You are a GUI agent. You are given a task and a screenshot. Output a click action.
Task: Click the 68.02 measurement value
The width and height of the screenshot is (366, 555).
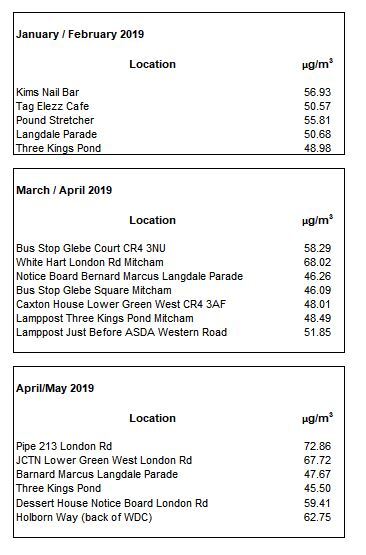318,262
